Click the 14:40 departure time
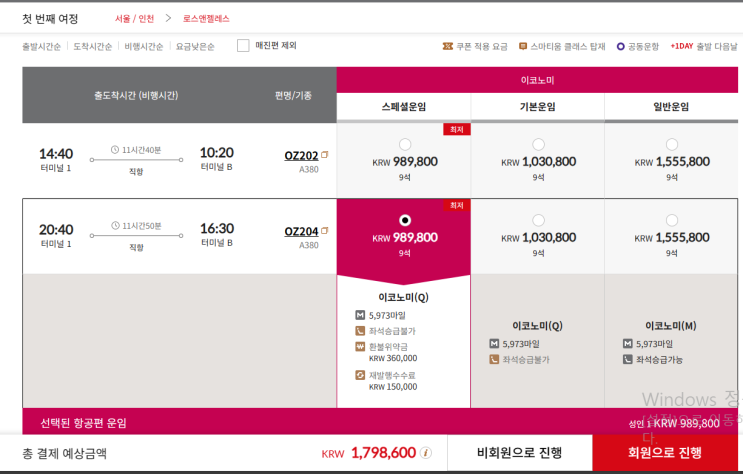 [x=56, y=154]
